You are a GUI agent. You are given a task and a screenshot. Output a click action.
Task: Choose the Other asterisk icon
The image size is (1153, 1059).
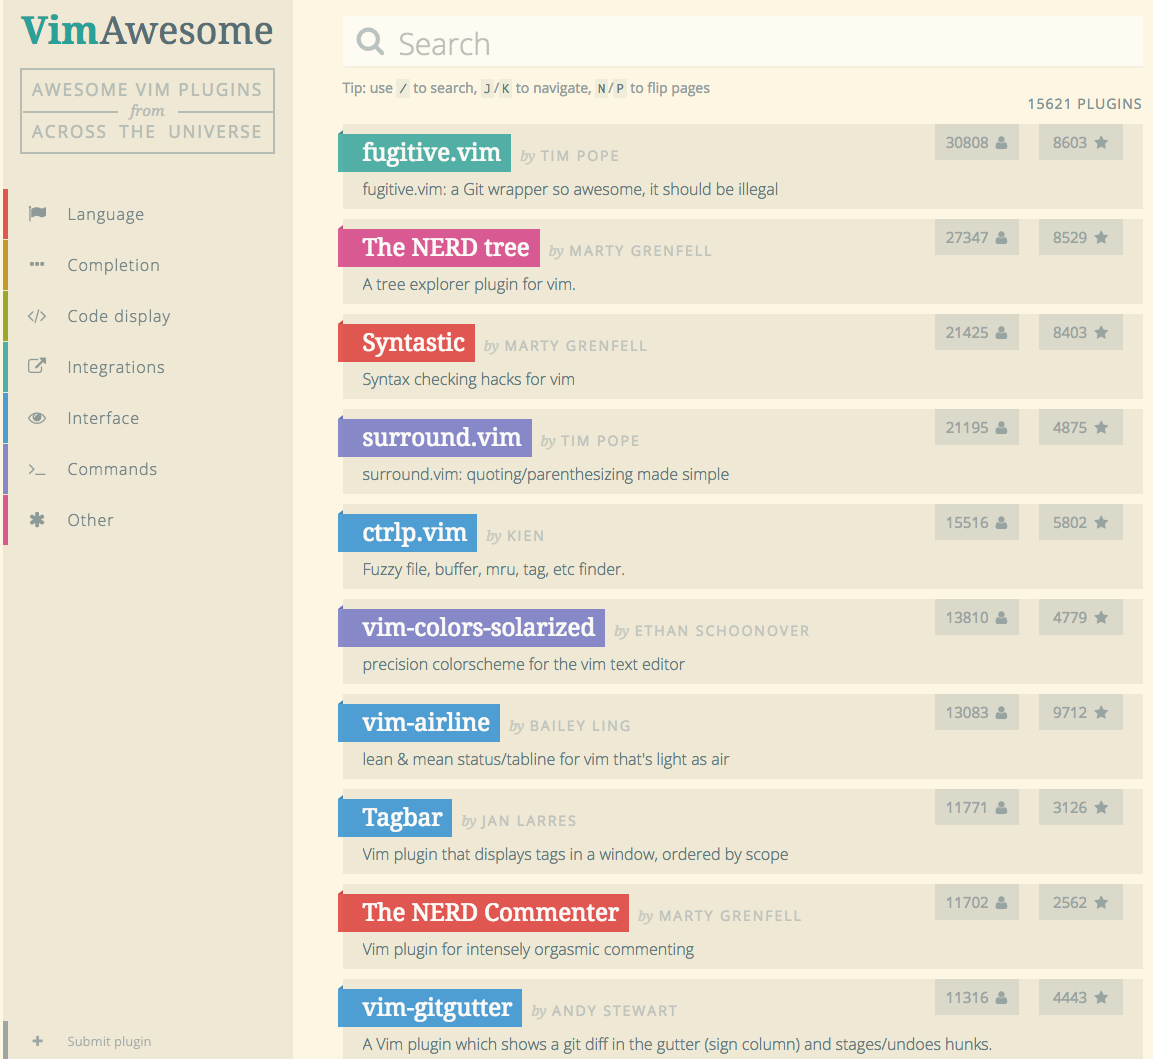(37, 520)
